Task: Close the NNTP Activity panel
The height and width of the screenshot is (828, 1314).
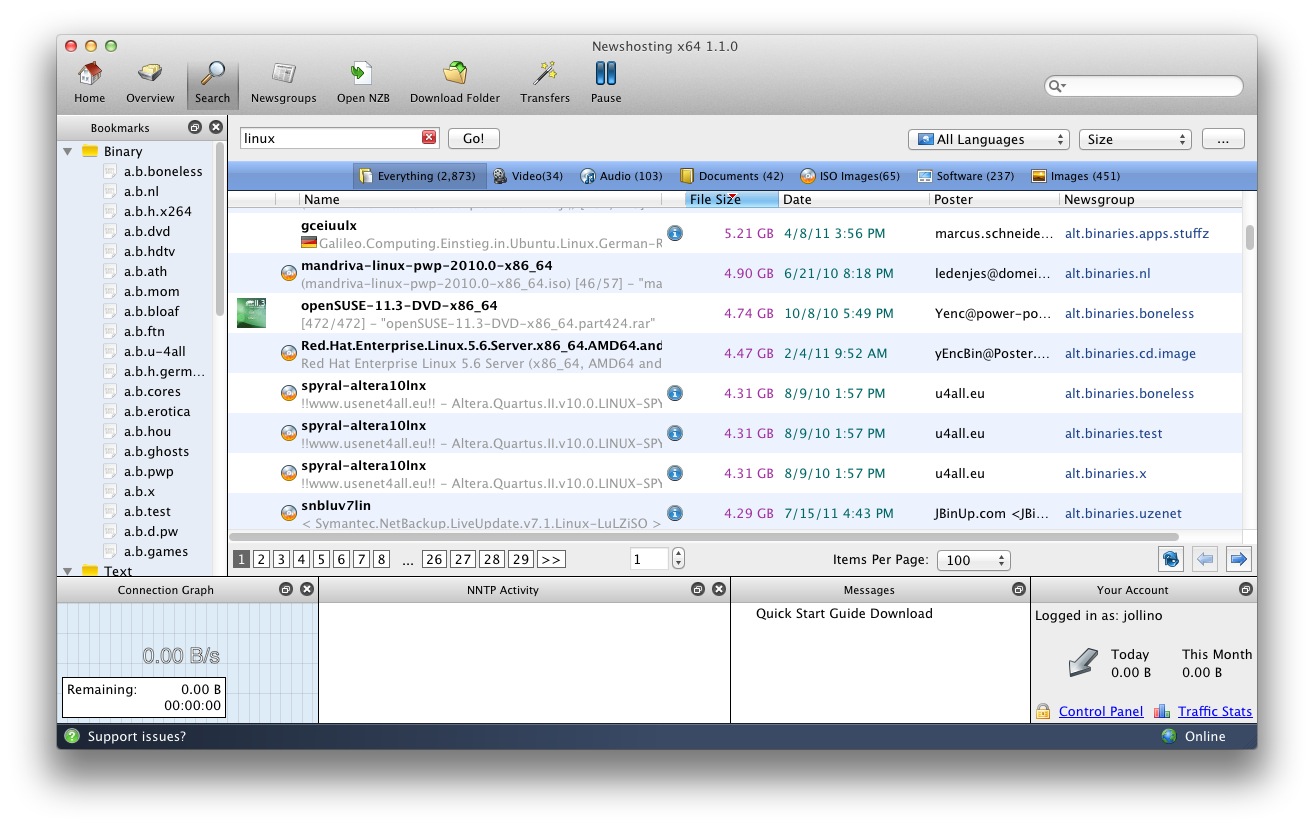Action: pos(719,590)
